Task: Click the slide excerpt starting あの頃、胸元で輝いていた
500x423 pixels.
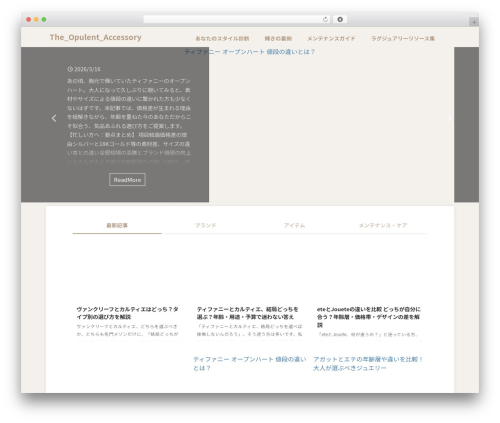Action: [129, 121]
